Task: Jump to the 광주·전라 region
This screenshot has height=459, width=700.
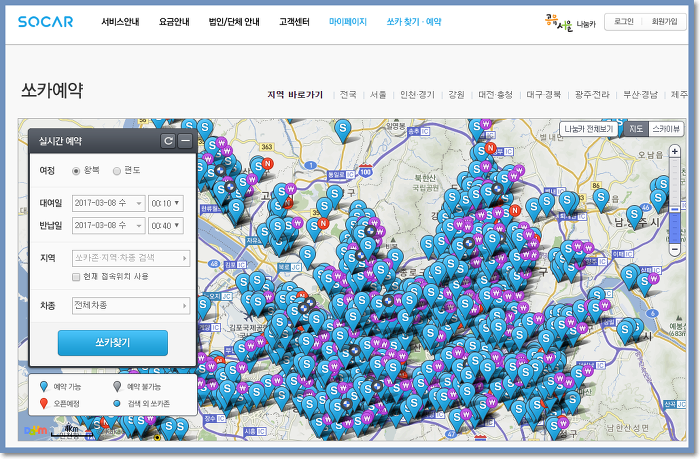Action: click(592, 94)
